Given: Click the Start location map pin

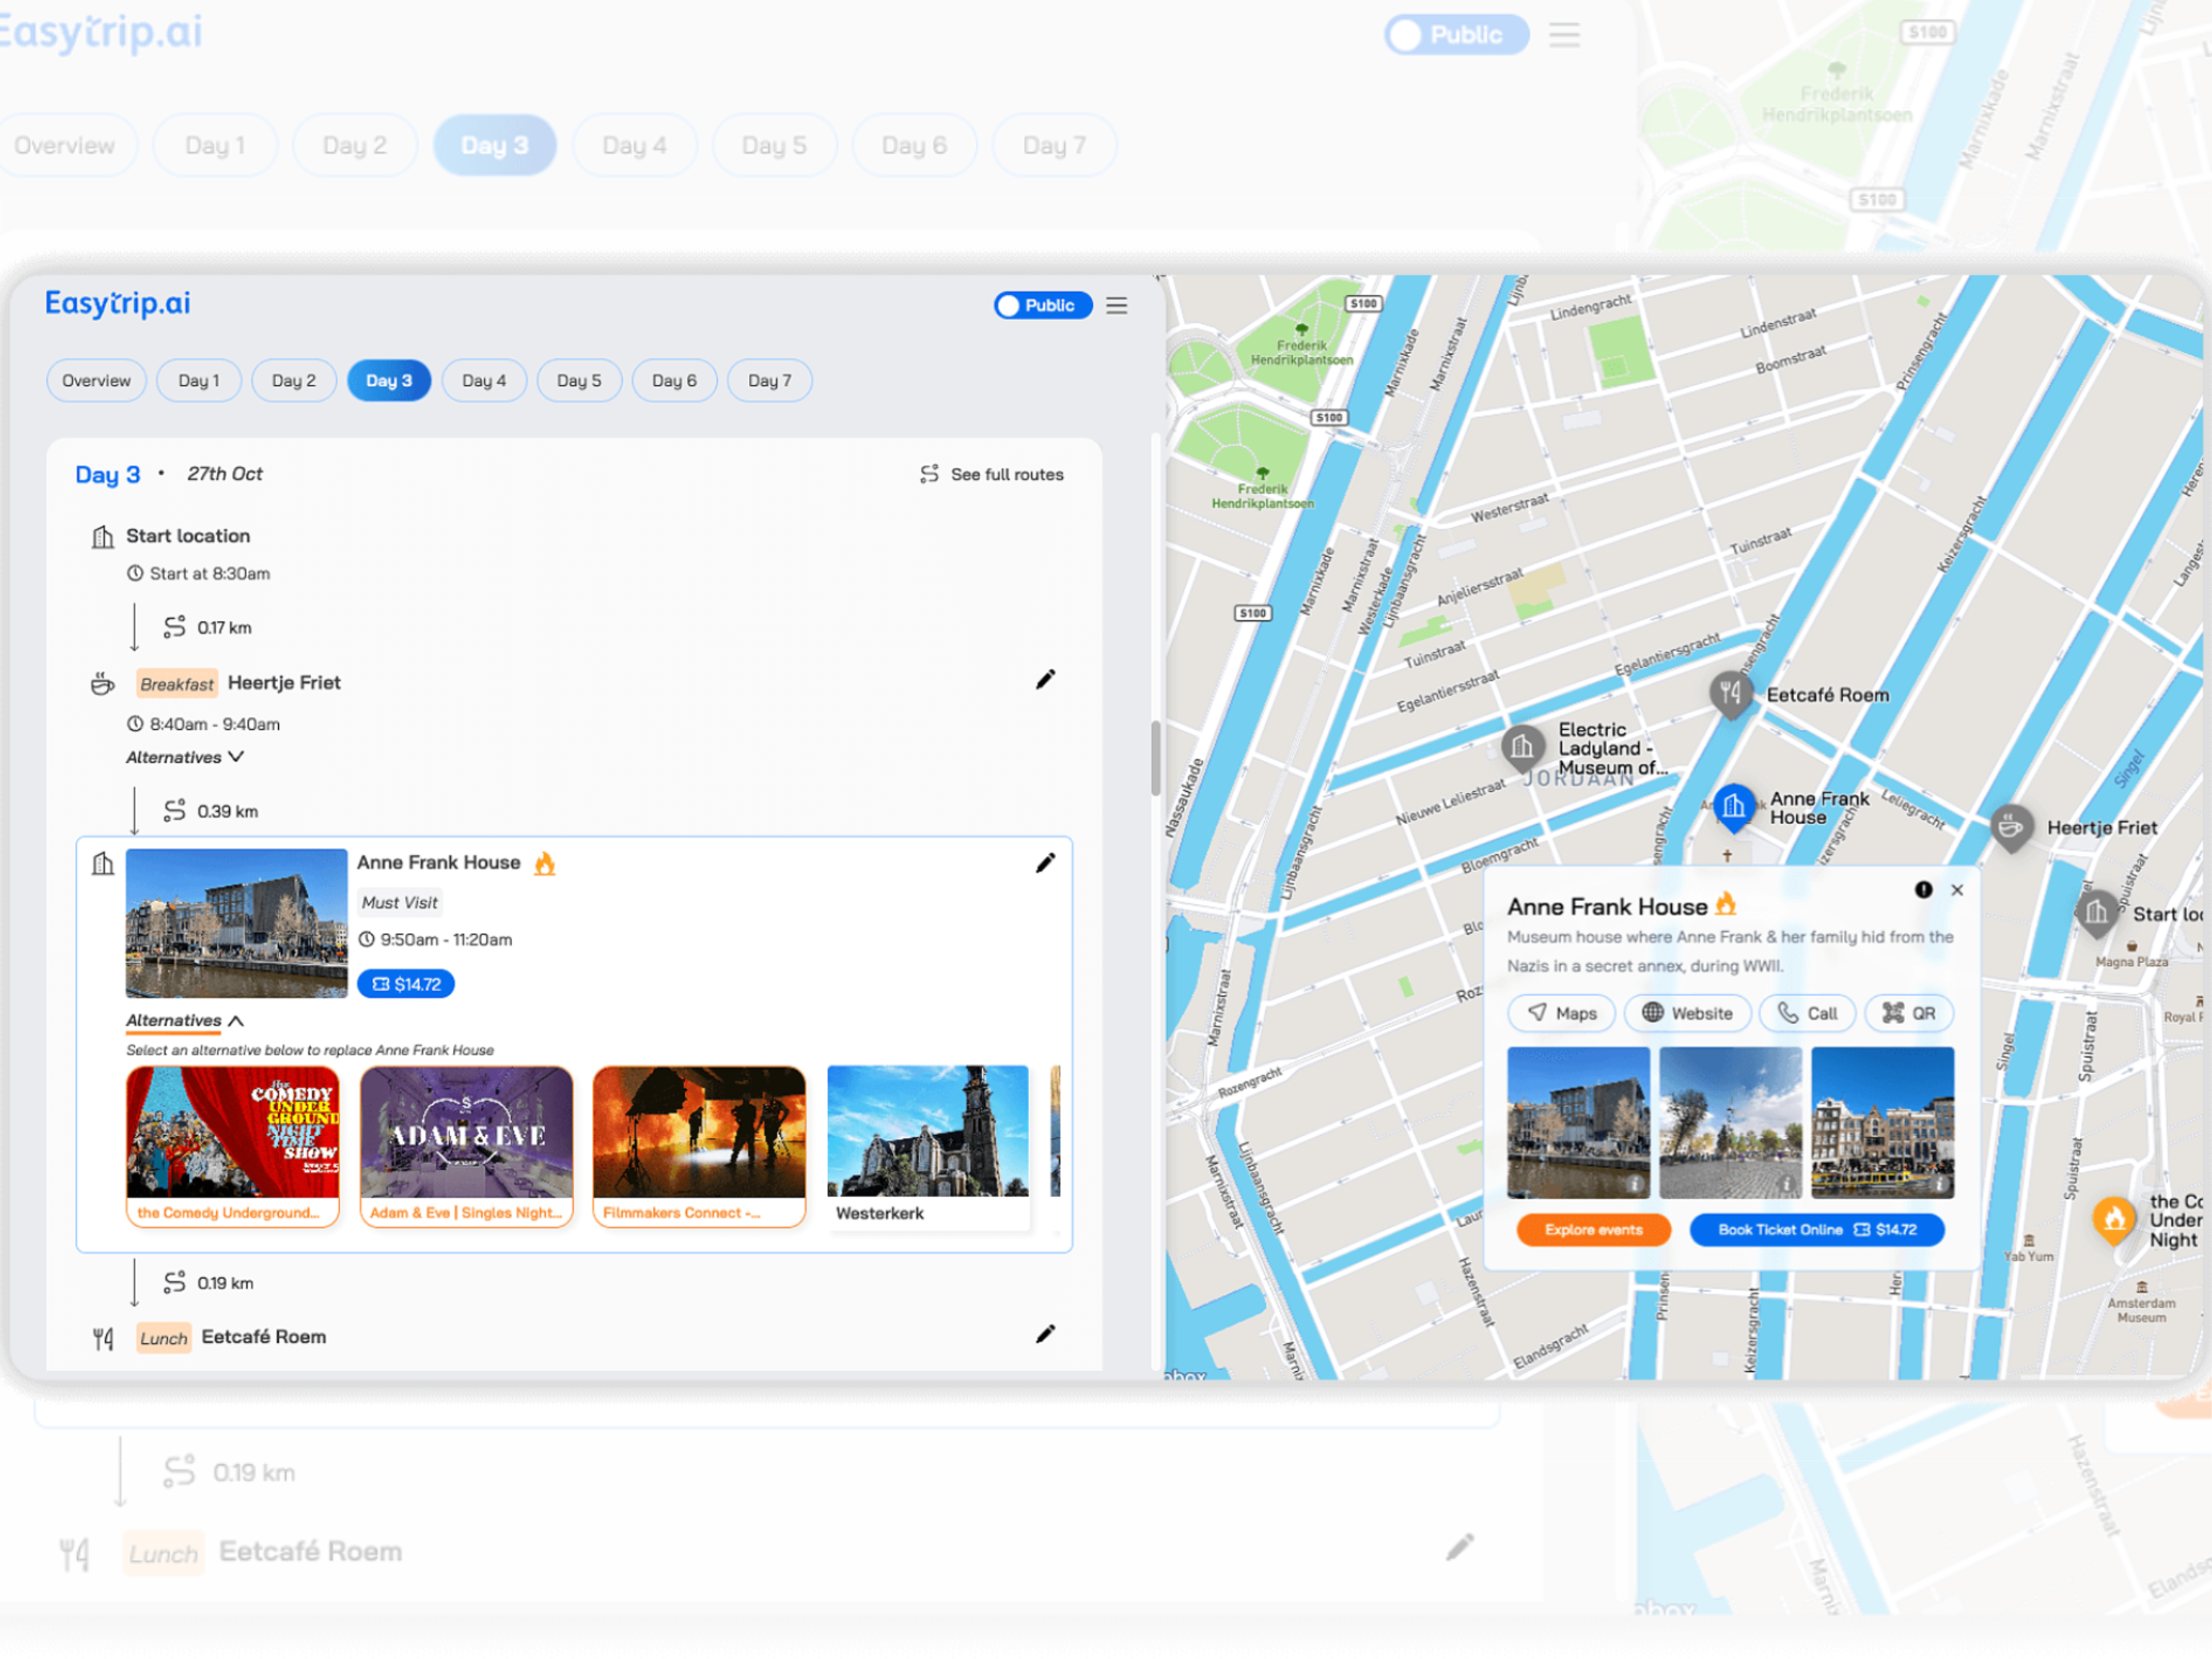Looking at the screenshot, I should 2096,914.
